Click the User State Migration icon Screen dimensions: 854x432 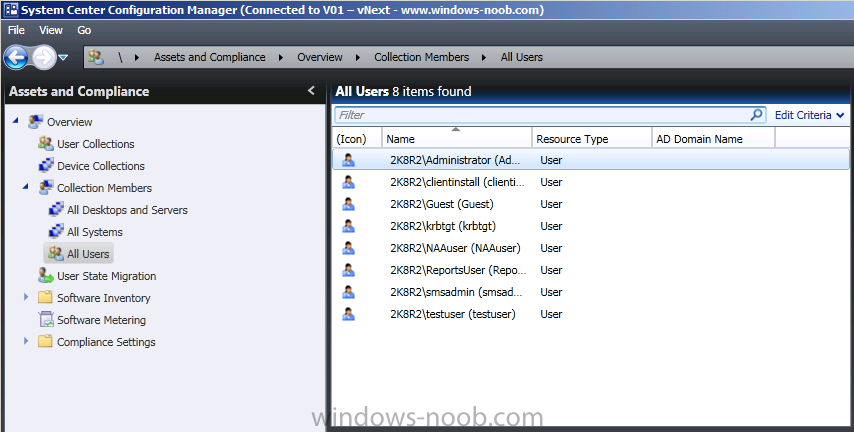pos(46,276)
